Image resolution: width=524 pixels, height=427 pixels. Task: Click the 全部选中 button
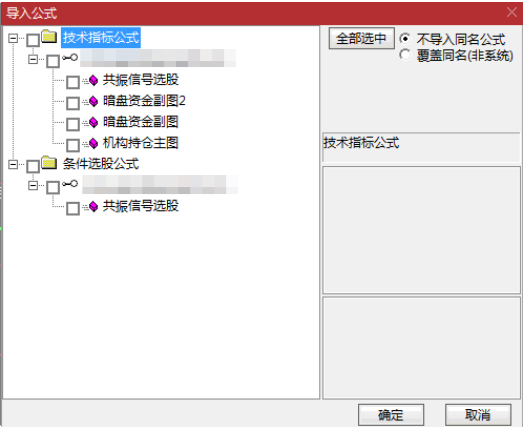[x=362, y=38]
